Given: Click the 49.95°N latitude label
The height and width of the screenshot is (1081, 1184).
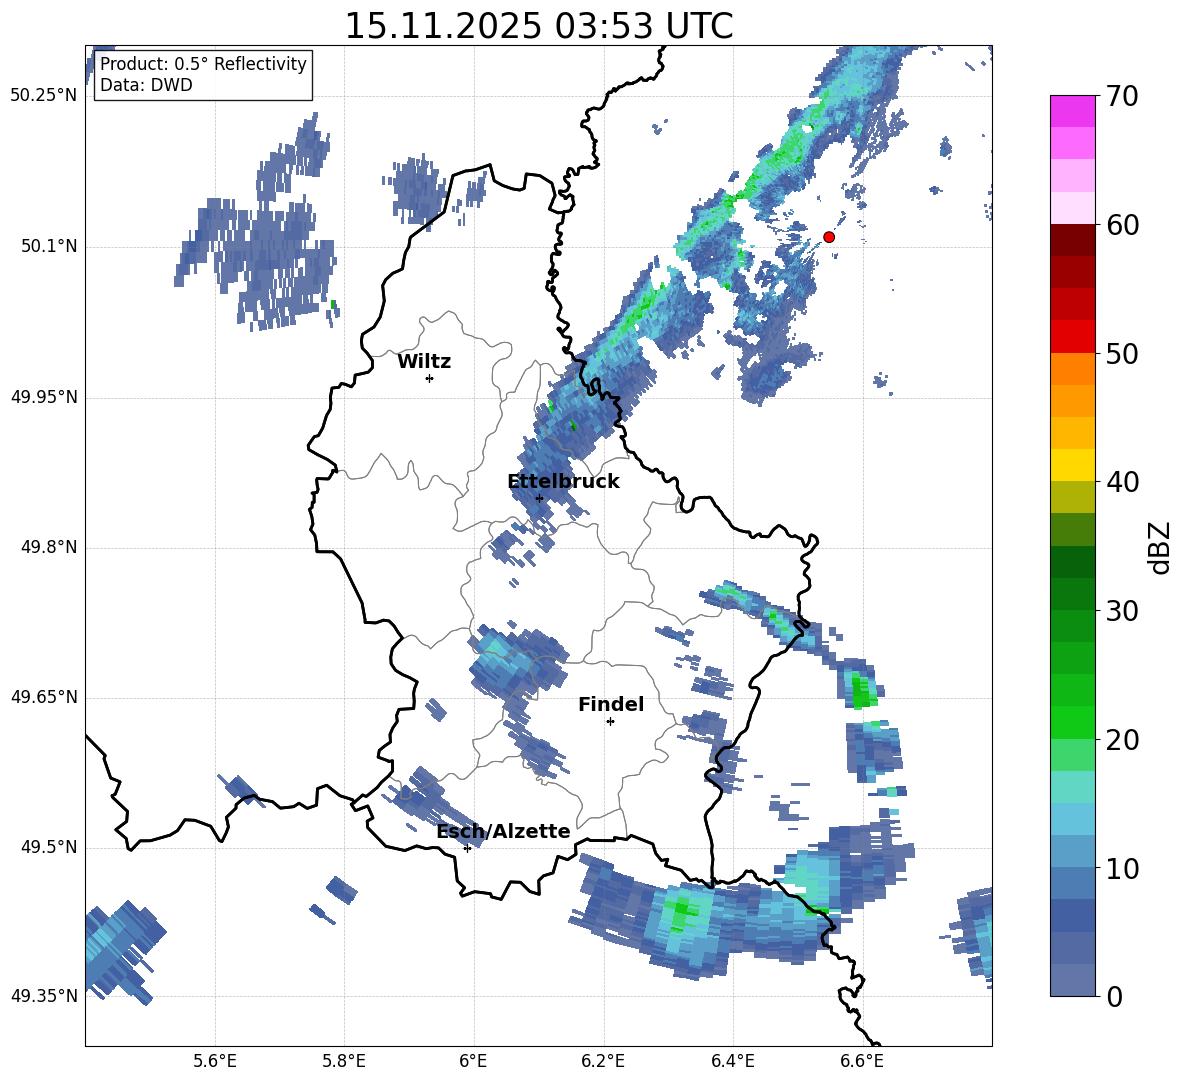Looking at the screenshot, I should pos(44,397).
